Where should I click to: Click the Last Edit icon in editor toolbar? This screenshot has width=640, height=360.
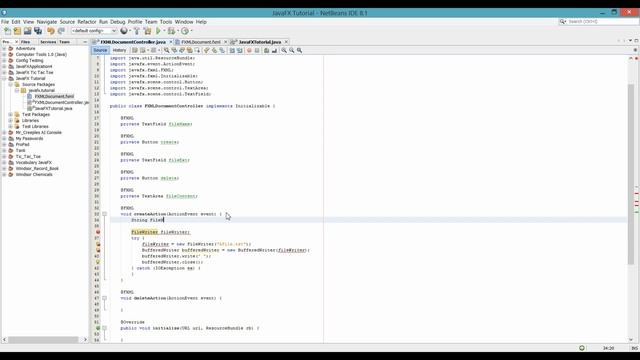(134, 50)
